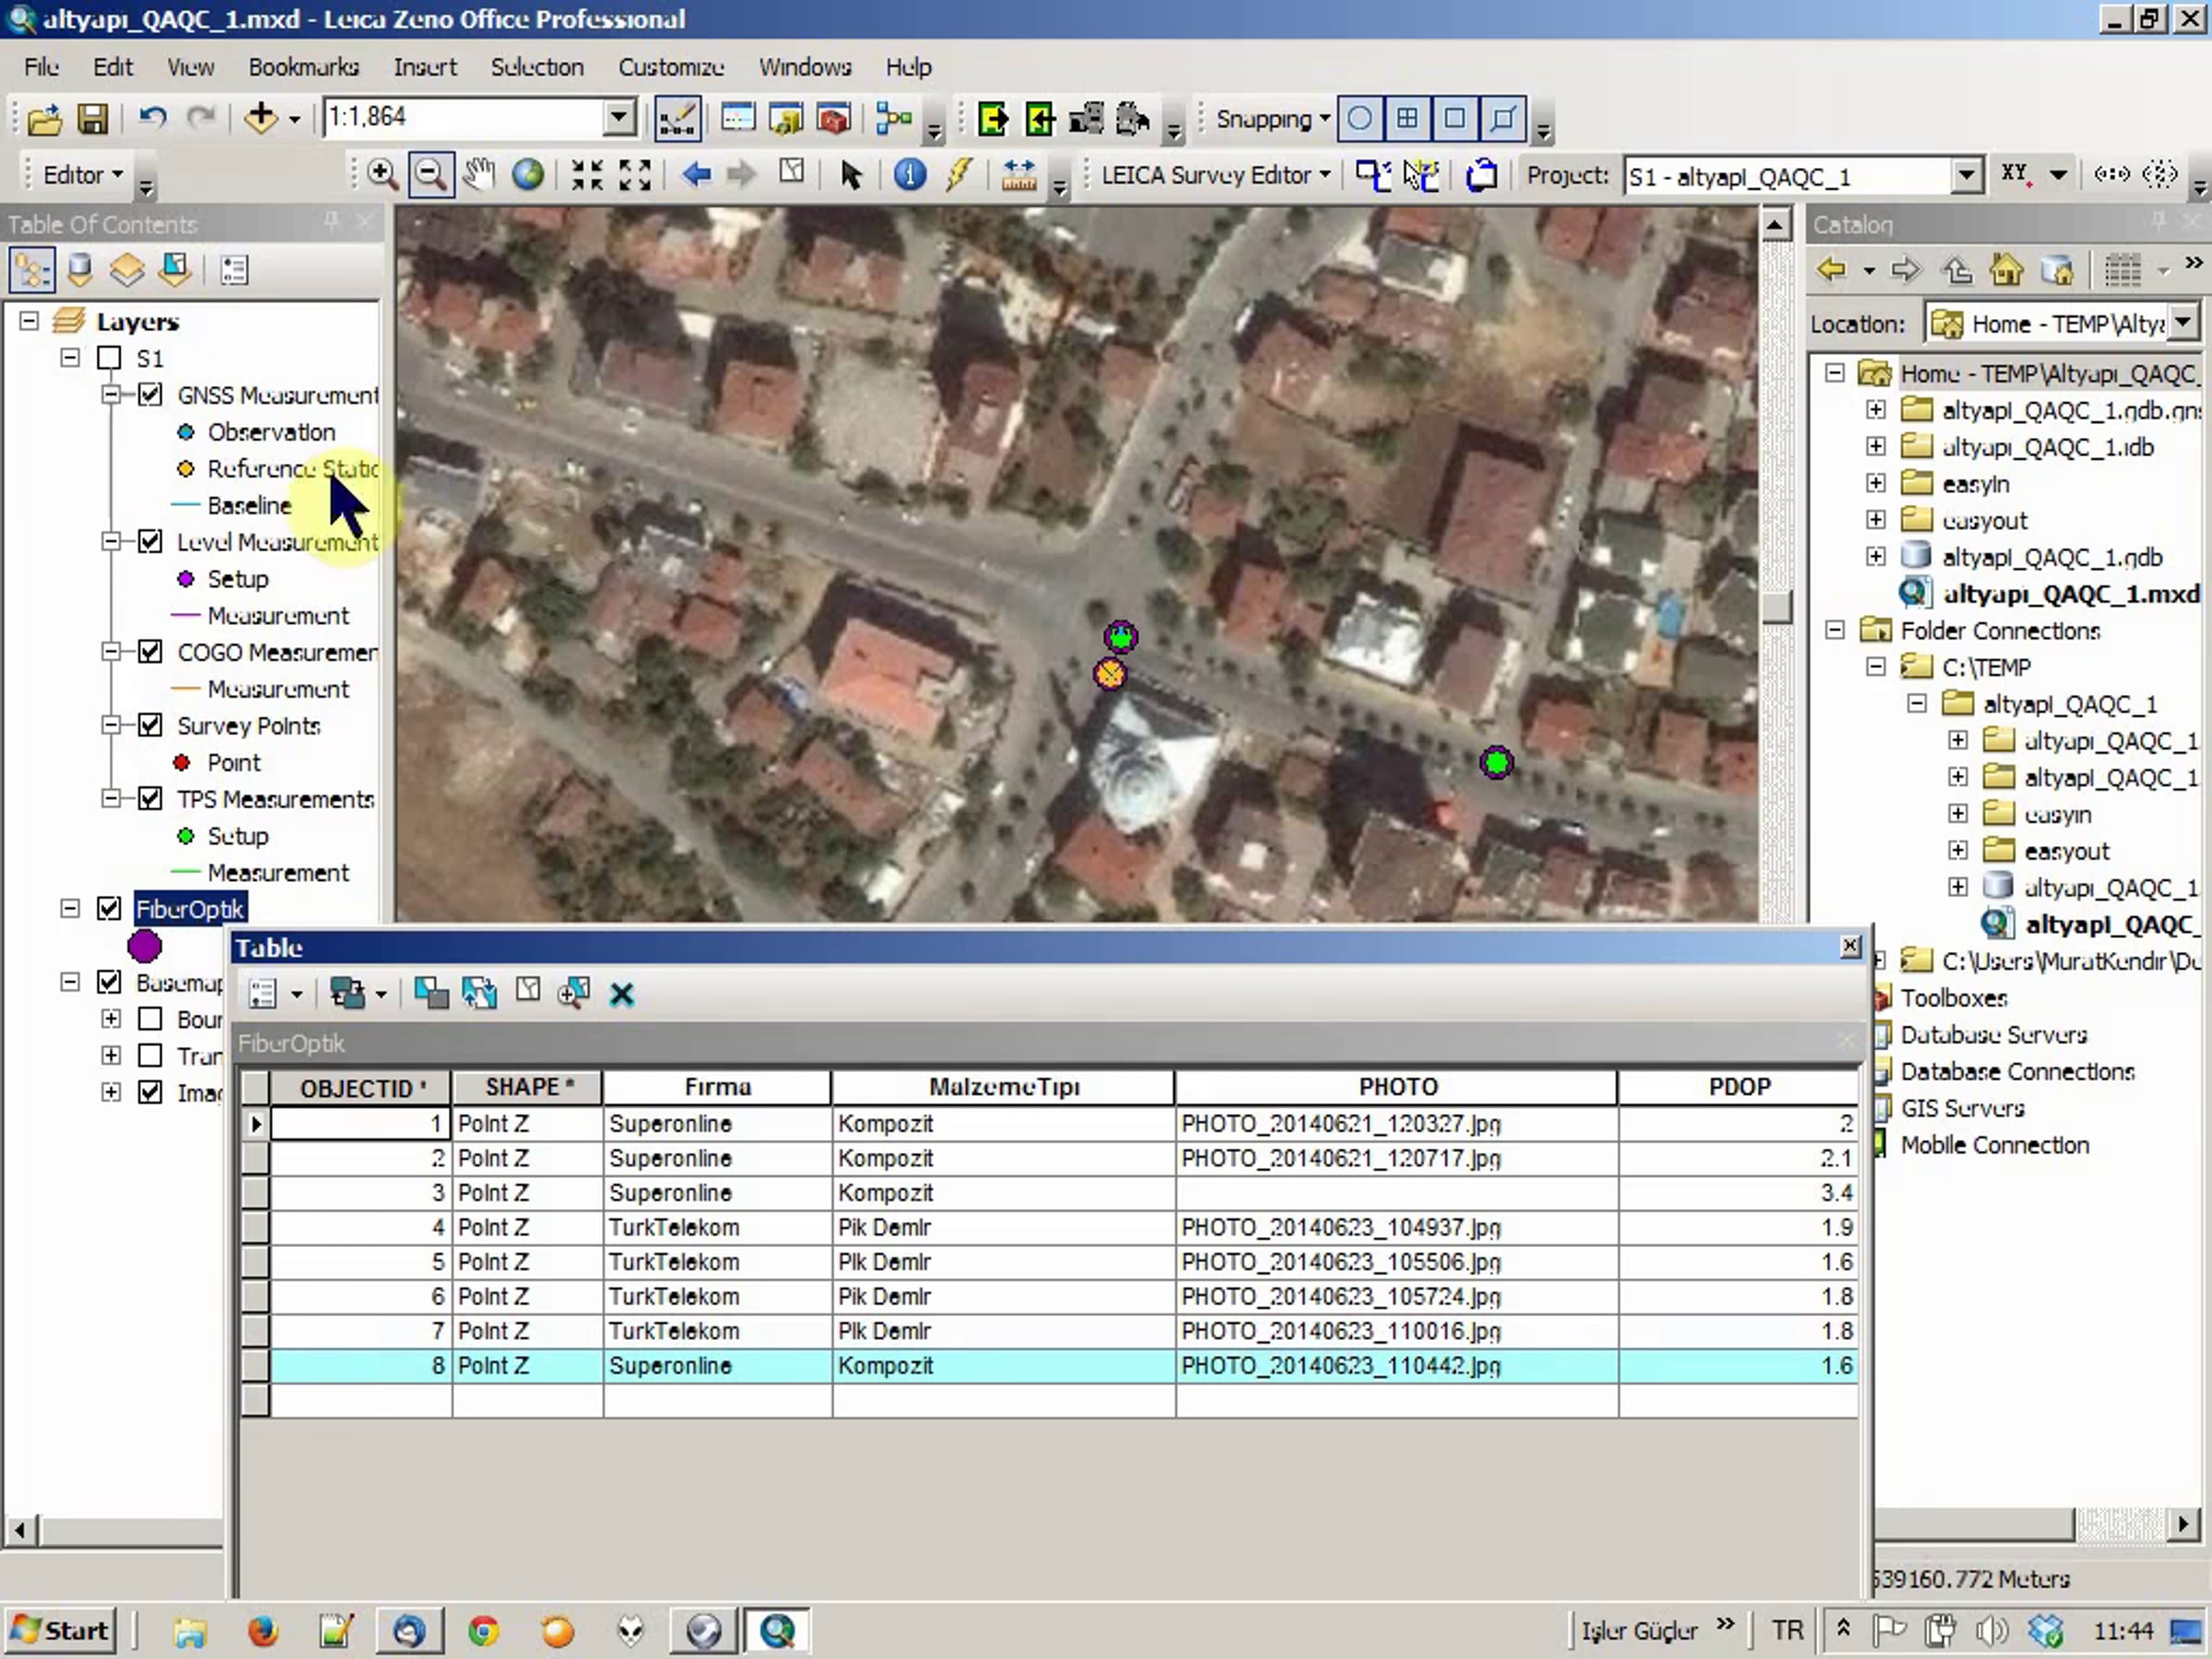Expand the easyin folder in Catalog
The height and width of the screenshot is (1659, 2212).
[x=1875, y=484]
